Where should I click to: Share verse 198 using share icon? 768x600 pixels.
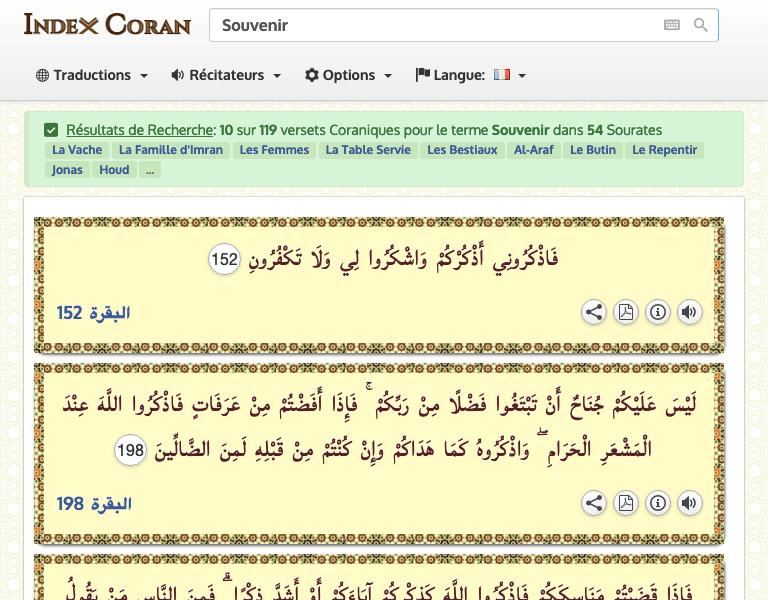click(594, 503)
